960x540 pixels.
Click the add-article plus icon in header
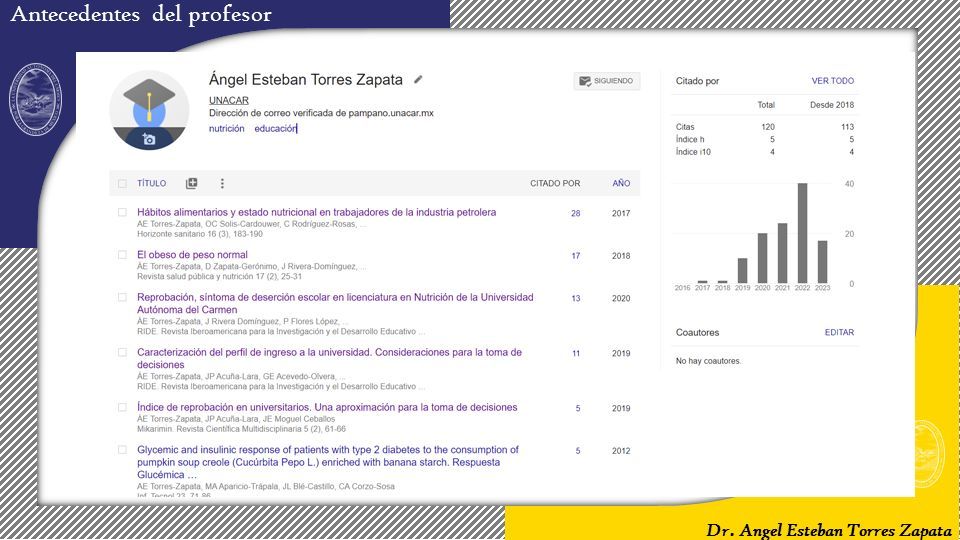coord(192,183)
